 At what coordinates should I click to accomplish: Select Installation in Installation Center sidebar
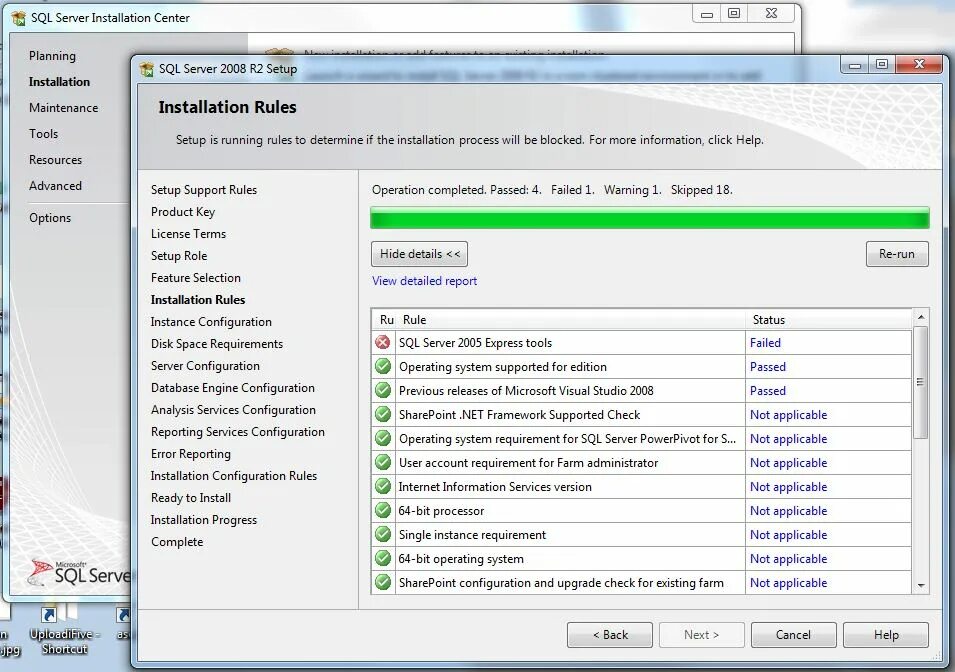[59, 82]
